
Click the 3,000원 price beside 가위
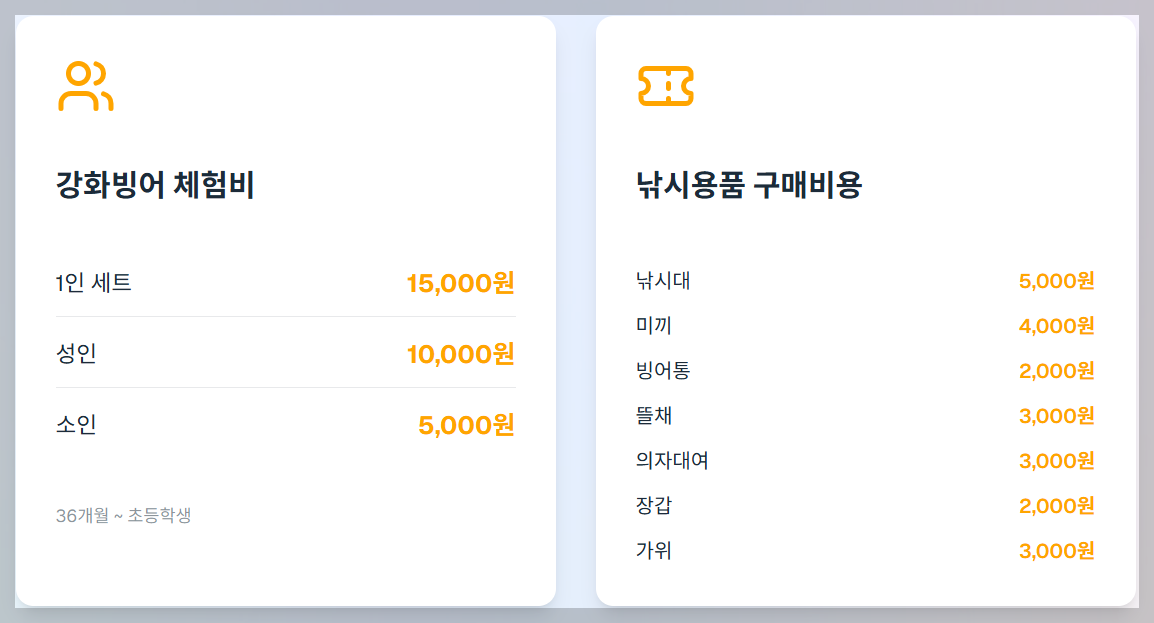[1055, 550]
